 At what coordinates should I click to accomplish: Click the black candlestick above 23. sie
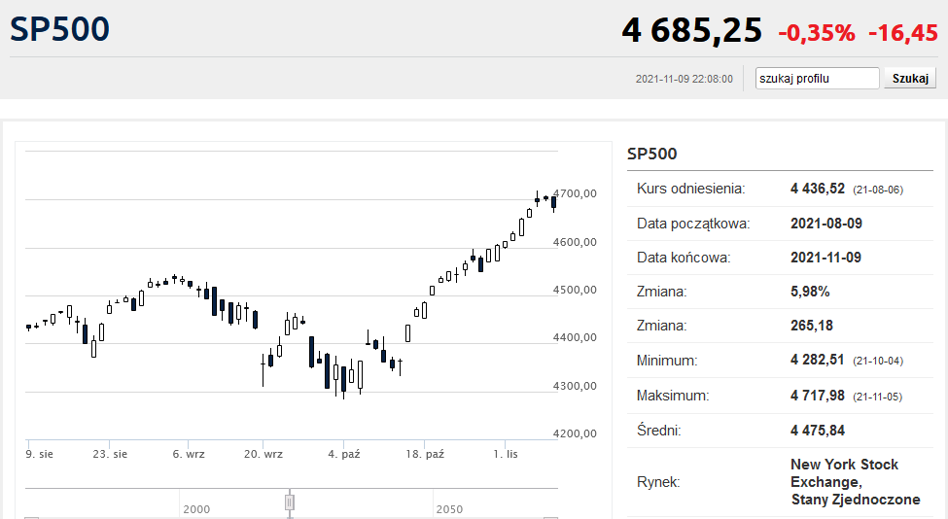point(85,334)
